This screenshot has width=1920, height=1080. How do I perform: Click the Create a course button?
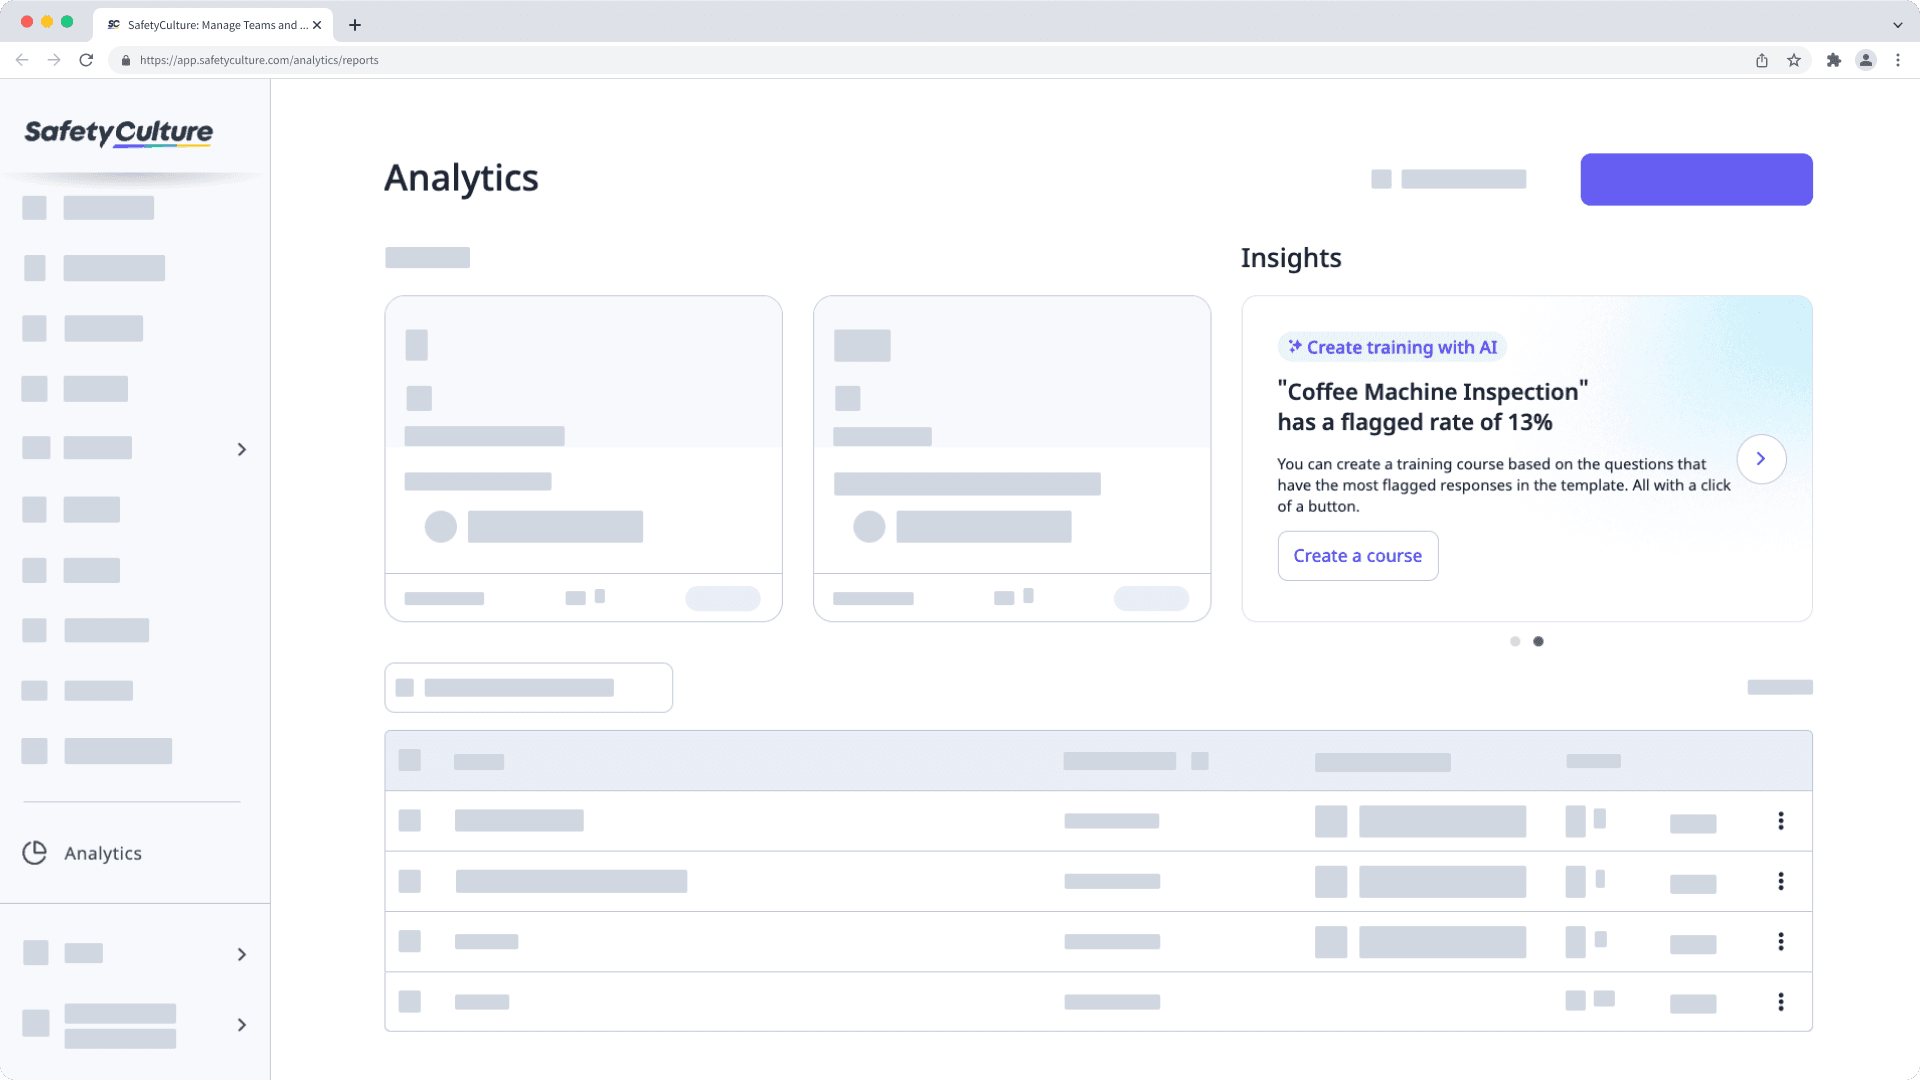click(x=1357, y=555)
